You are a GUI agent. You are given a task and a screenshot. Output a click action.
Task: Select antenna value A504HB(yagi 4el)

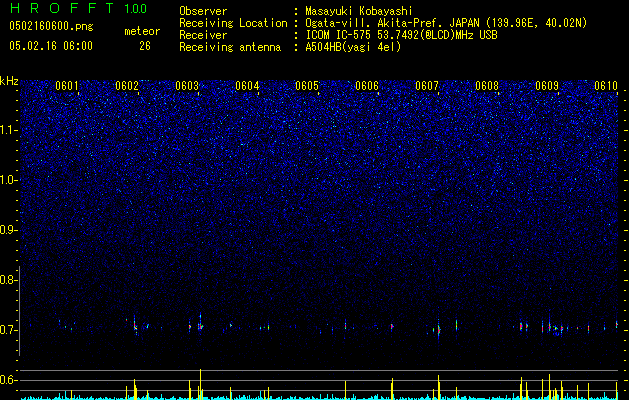point(353,47)
